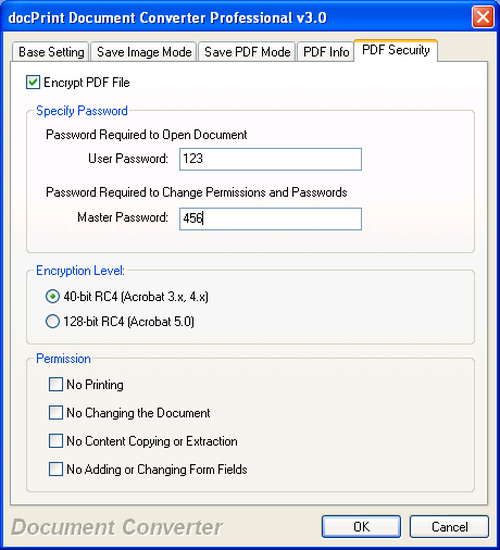Click the dialog title bar
Viewport: 500px width, 550px height.
click(237, 17)
